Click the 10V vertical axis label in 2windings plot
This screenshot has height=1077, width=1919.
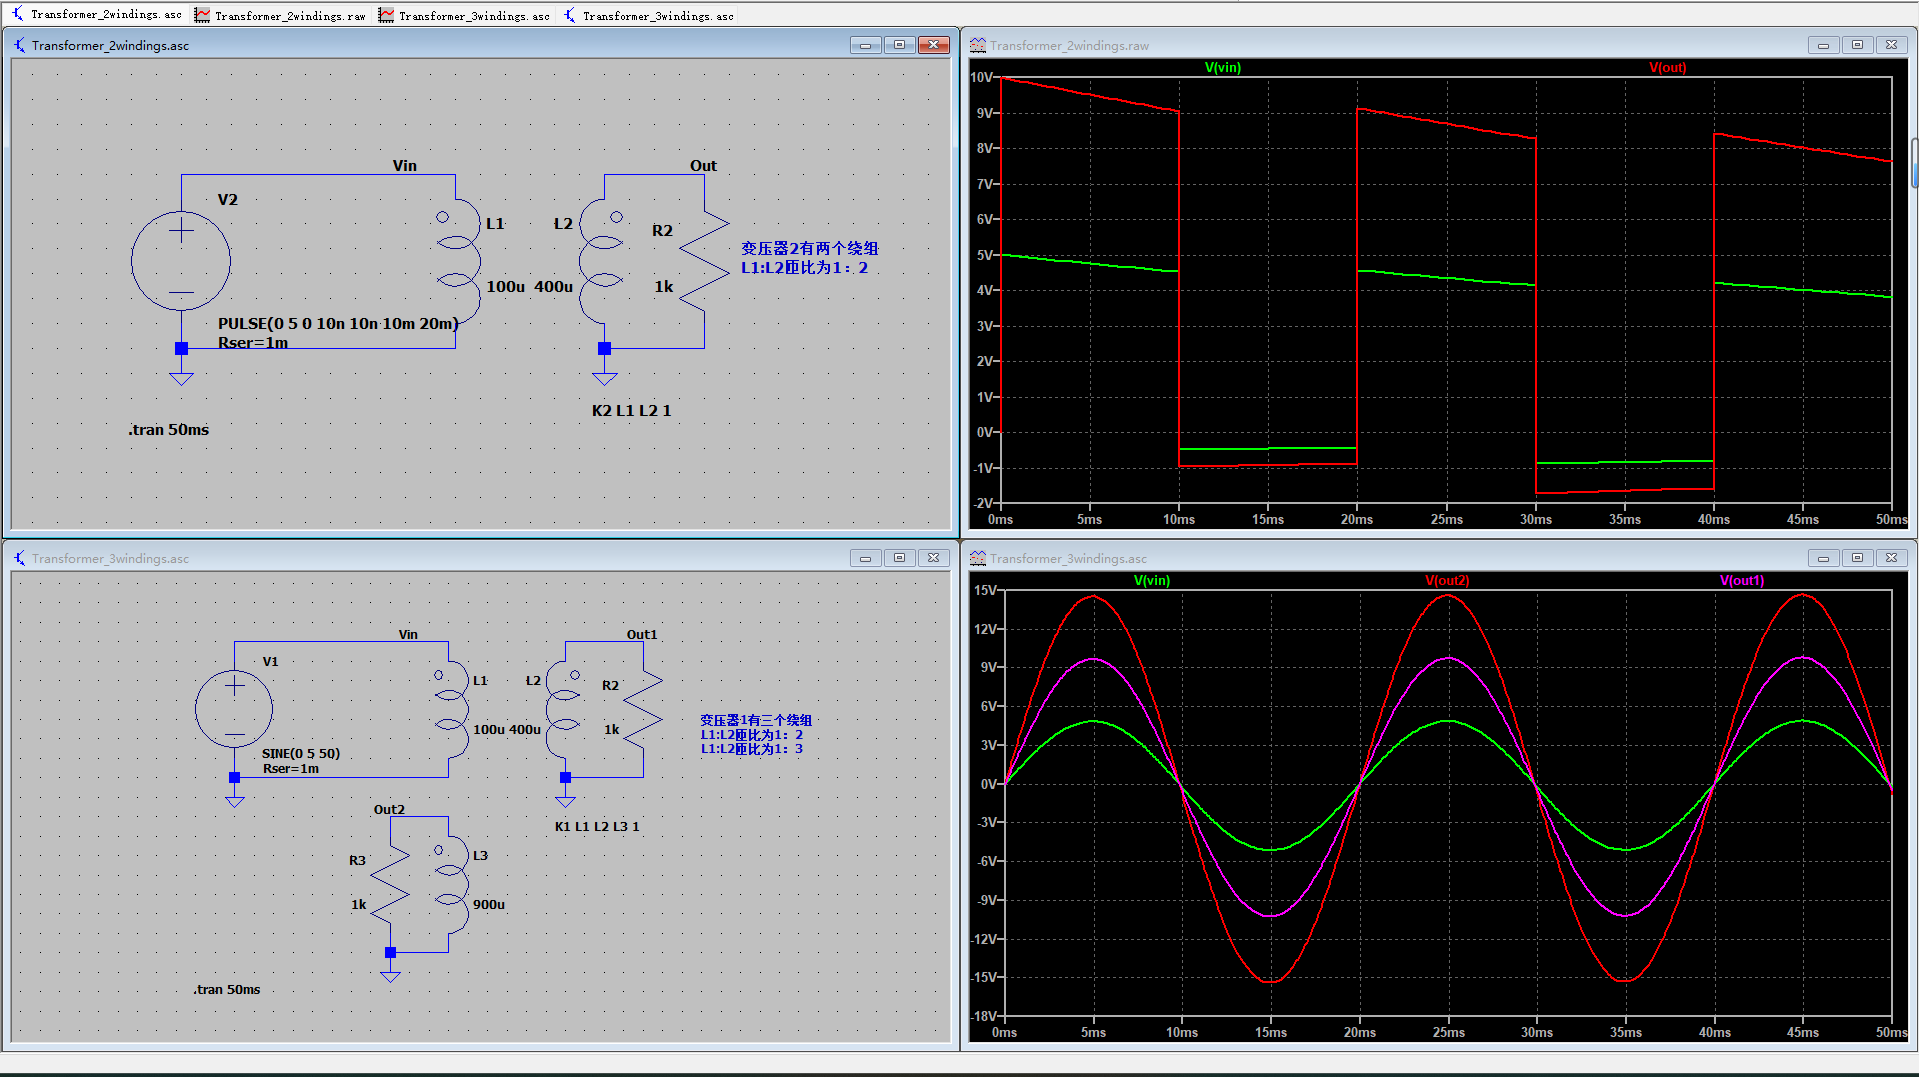click(981, 77)
